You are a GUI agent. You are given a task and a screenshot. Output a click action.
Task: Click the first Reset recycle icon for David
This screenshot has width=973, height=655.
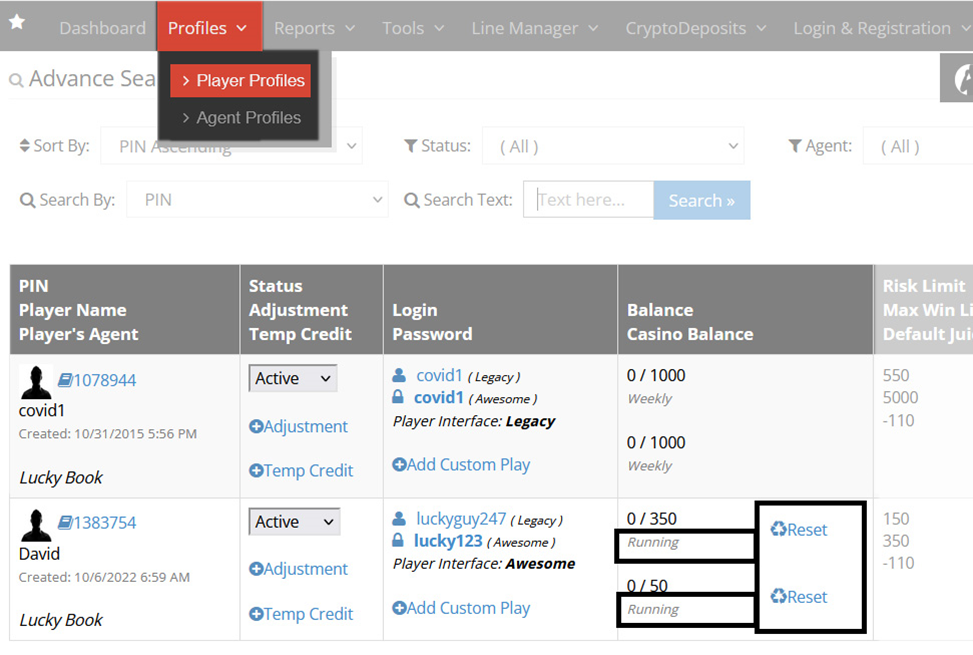tap(778, 530)
